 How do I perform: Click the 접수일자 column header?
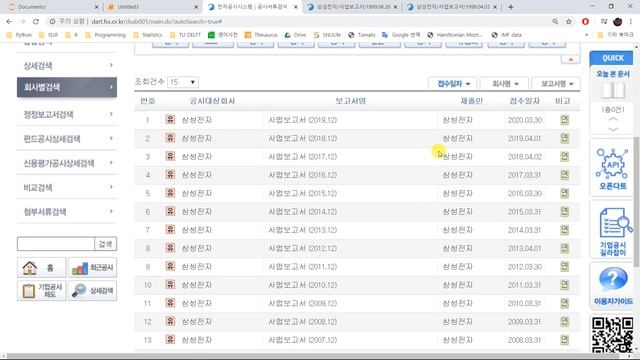tap(524, 101)
